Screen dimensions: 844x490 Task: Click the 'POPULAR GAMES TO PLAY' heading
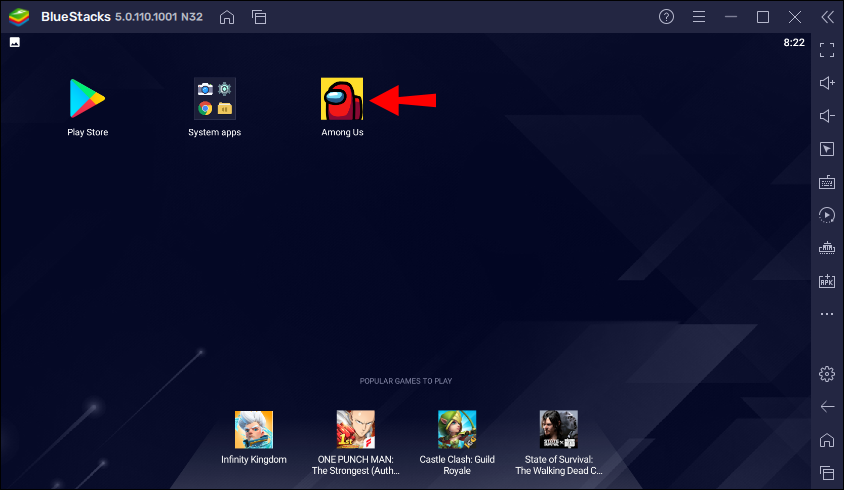pyautogui.click(x=406, y=381)
